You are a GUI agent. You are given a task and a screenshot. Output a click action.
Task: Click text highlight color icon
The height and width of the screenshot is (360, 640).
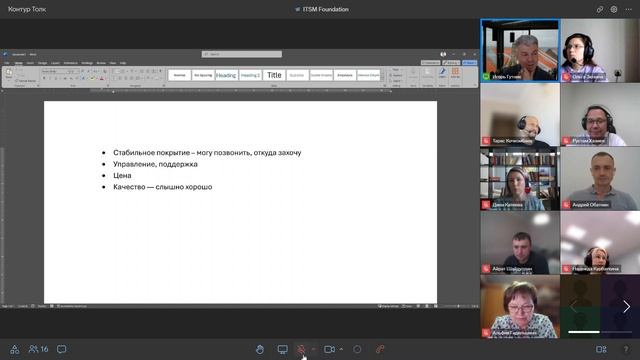coord(93,78)
